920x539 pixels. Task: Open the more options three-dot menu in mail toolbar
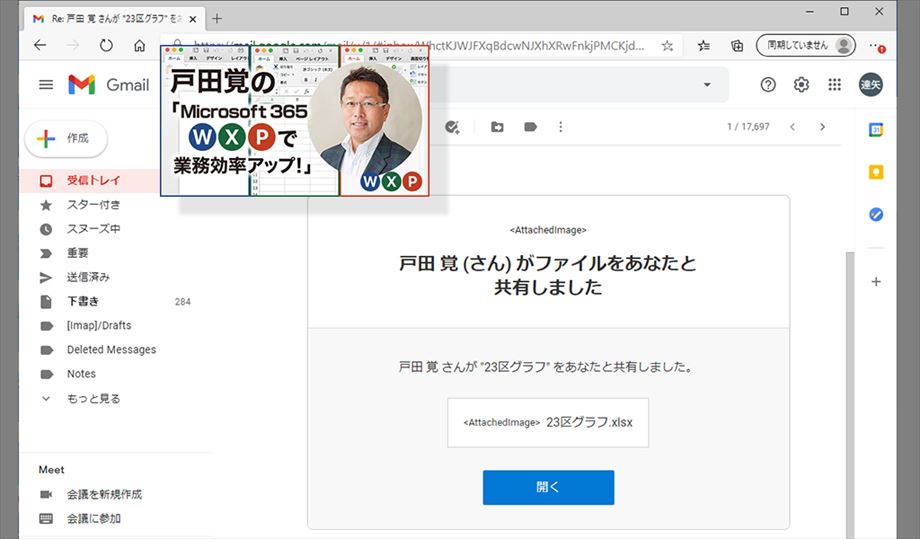(x=561, y=127)
